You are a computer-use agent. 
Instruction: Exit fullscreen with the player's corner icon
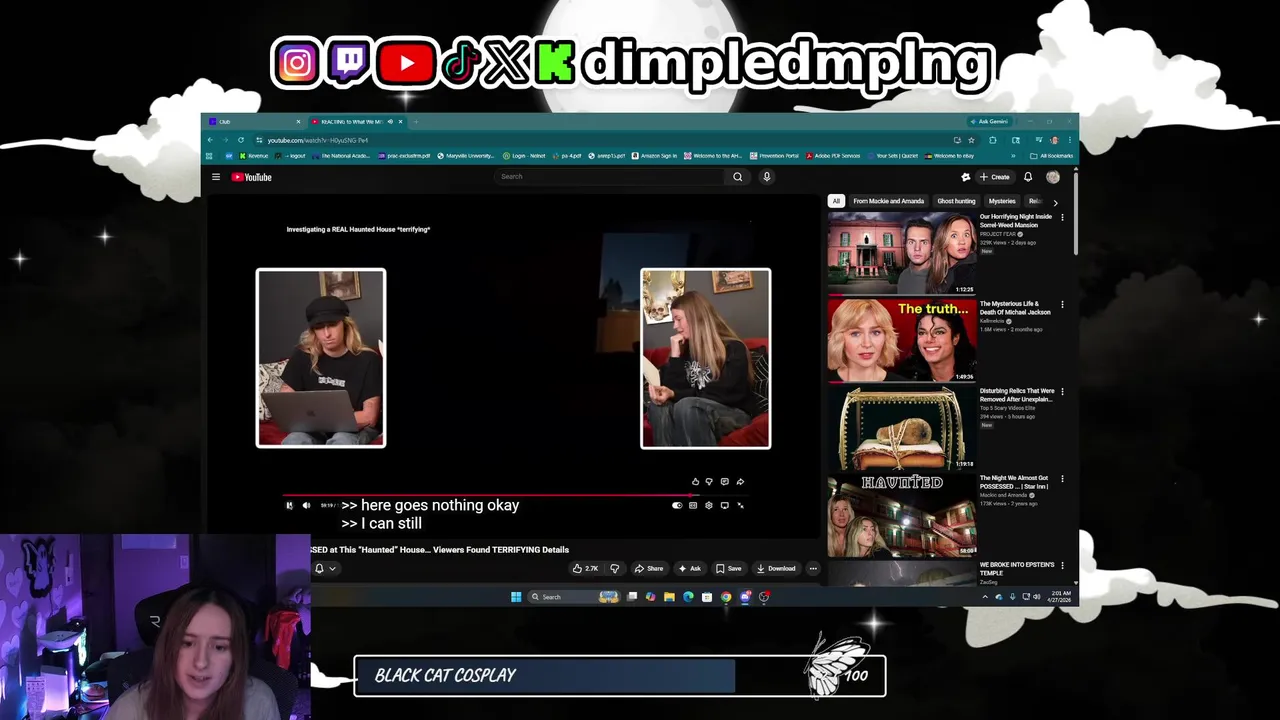click(x=741, y=506)
